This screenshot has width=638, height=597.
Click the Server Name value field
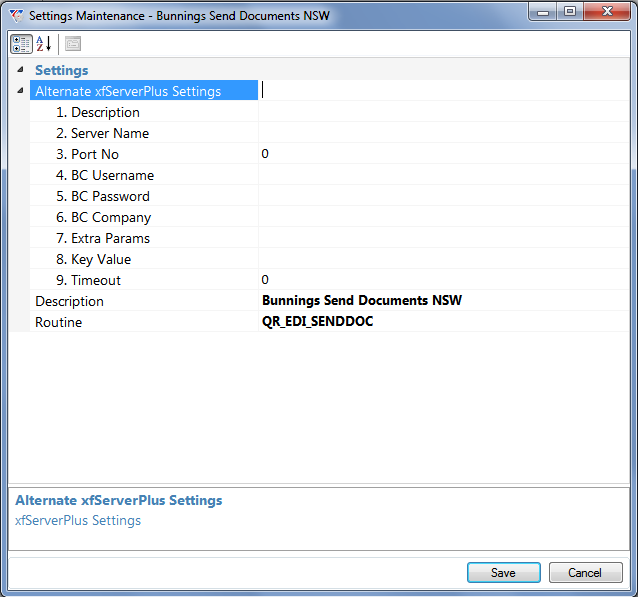coord(444,133)
